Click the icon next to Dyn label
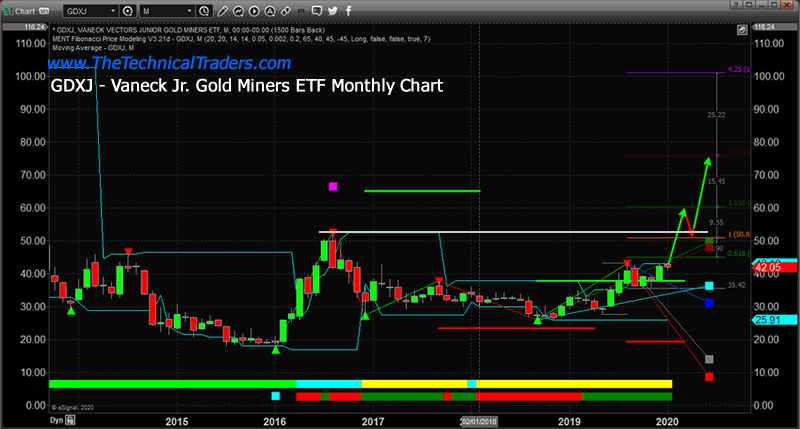Screen dimensions: 800x429 (x=70, y=420)
